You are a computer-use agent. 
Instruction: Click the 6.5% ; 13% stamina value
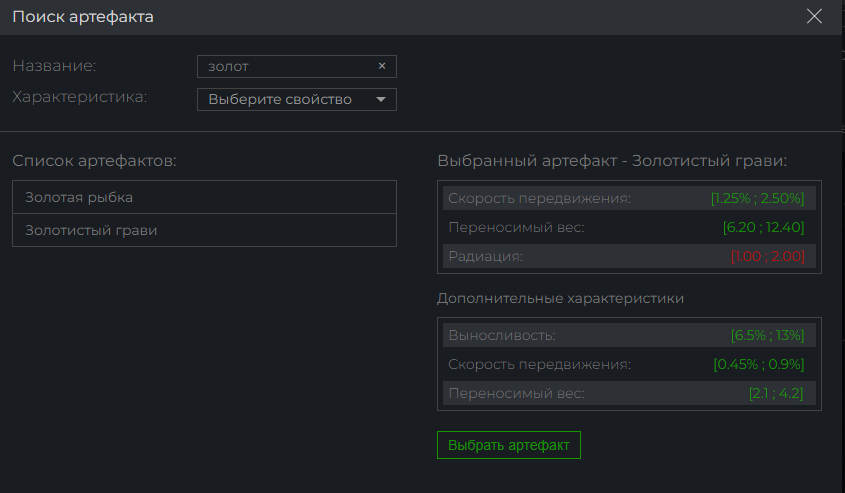pyautogui.click(x=767, y=335)
